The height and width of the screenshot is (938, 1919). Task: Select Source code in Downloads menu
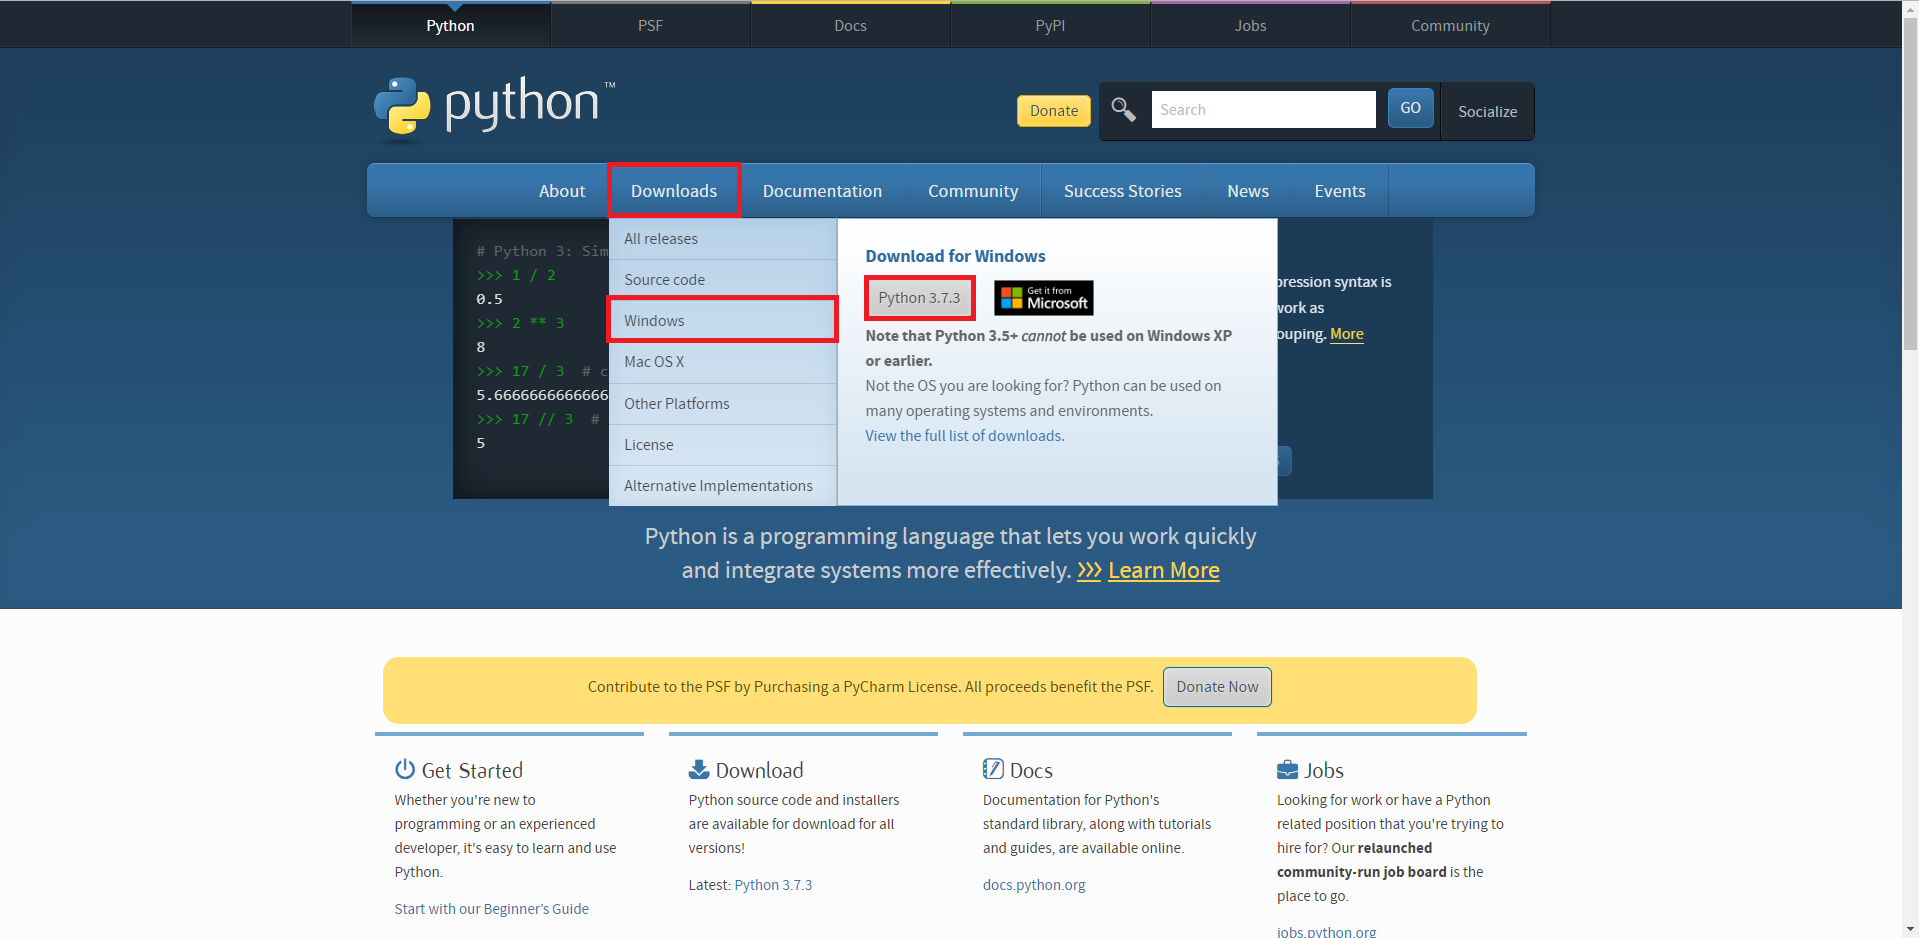(x=722, y=280)
